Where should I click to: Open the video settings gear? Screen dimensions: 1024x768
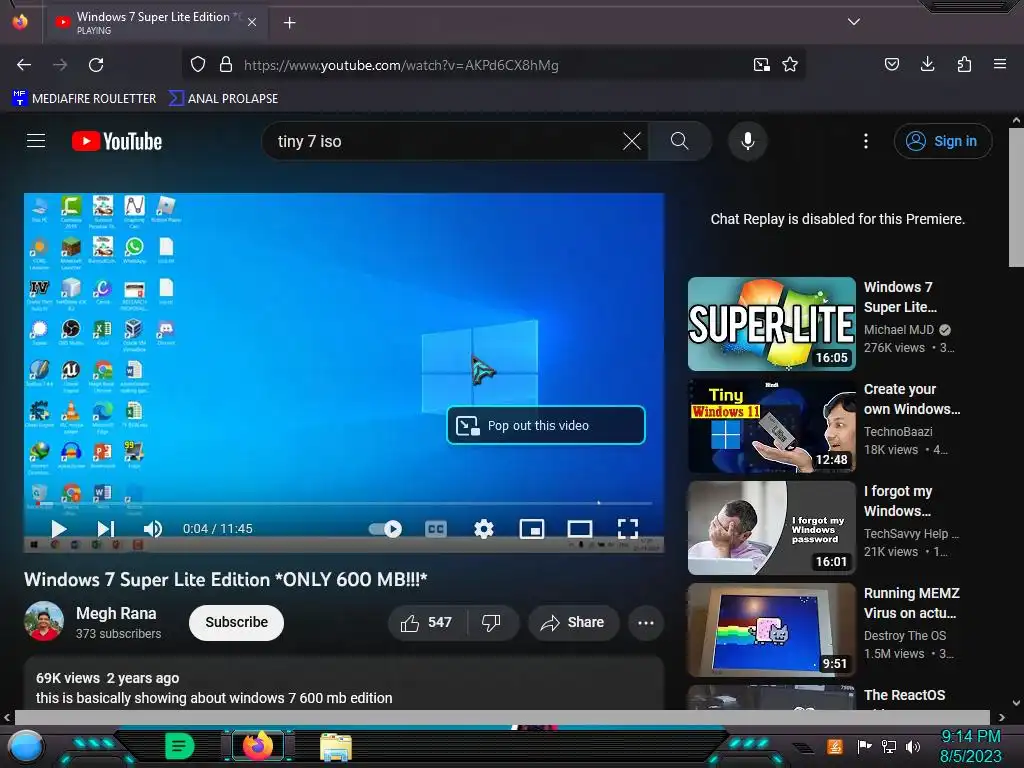pos(484,529)
